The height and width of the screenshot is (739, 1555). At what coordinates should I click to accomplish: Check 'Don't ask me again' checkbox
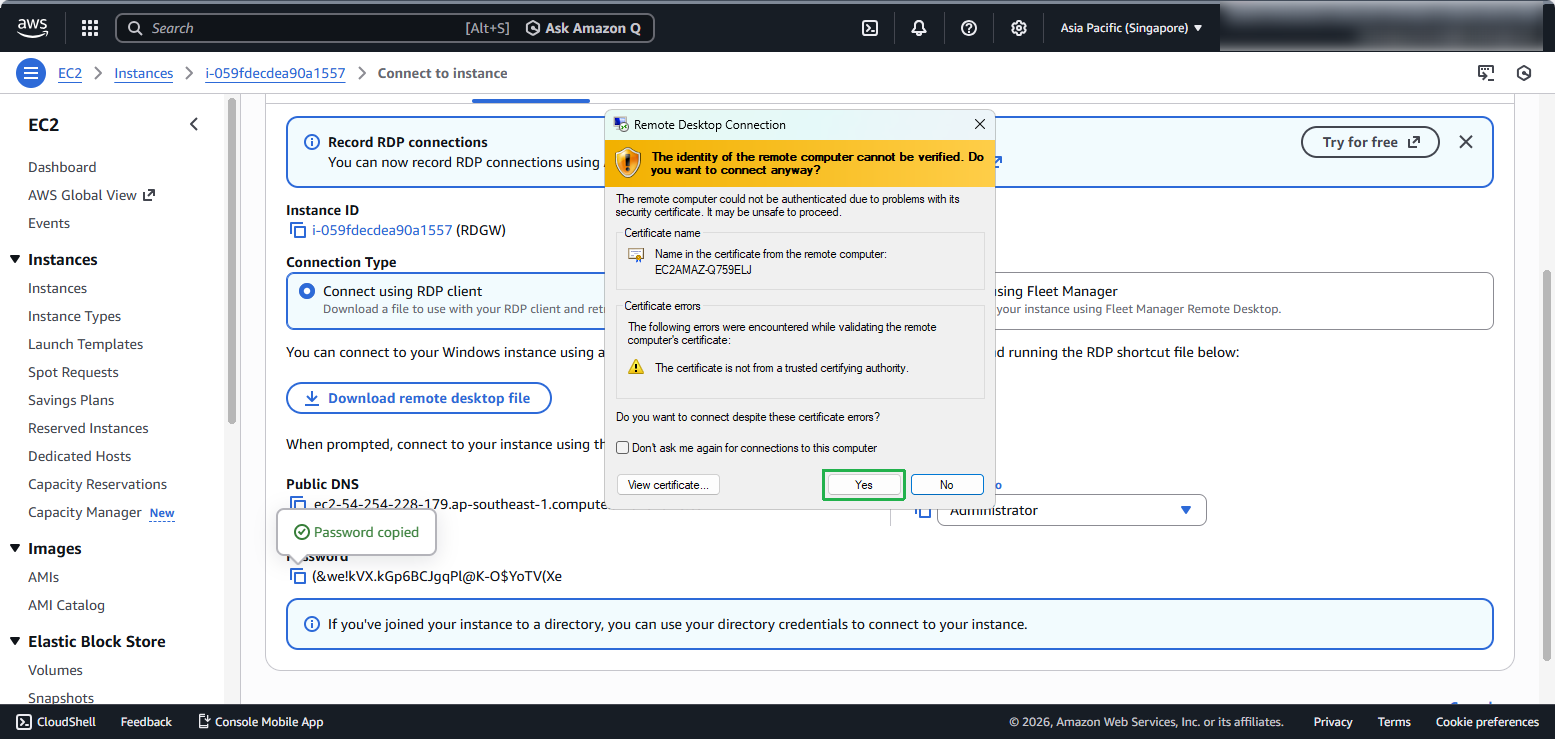pos(623,448)
